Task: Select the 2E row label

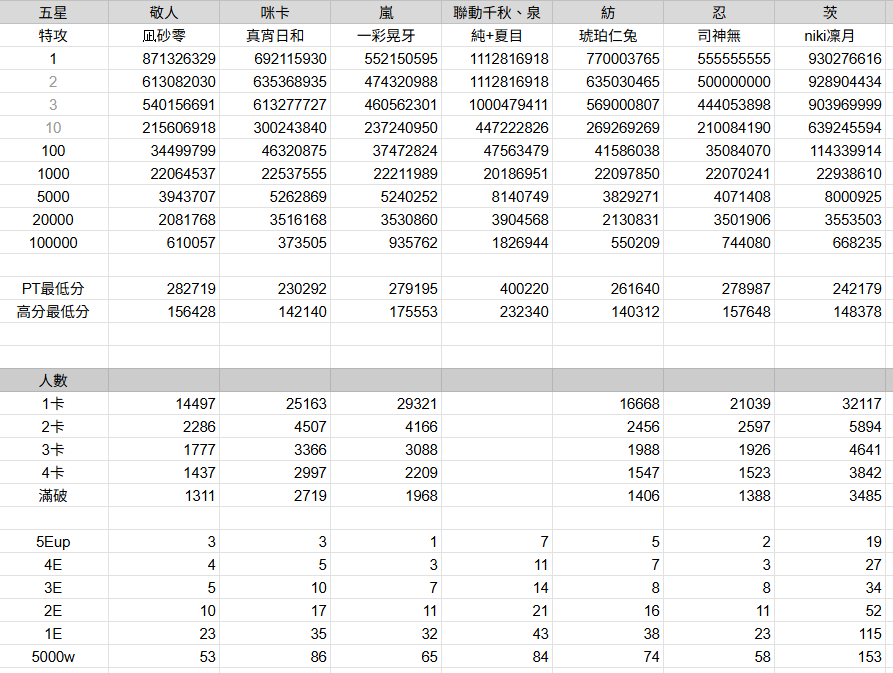Action: 53,611
